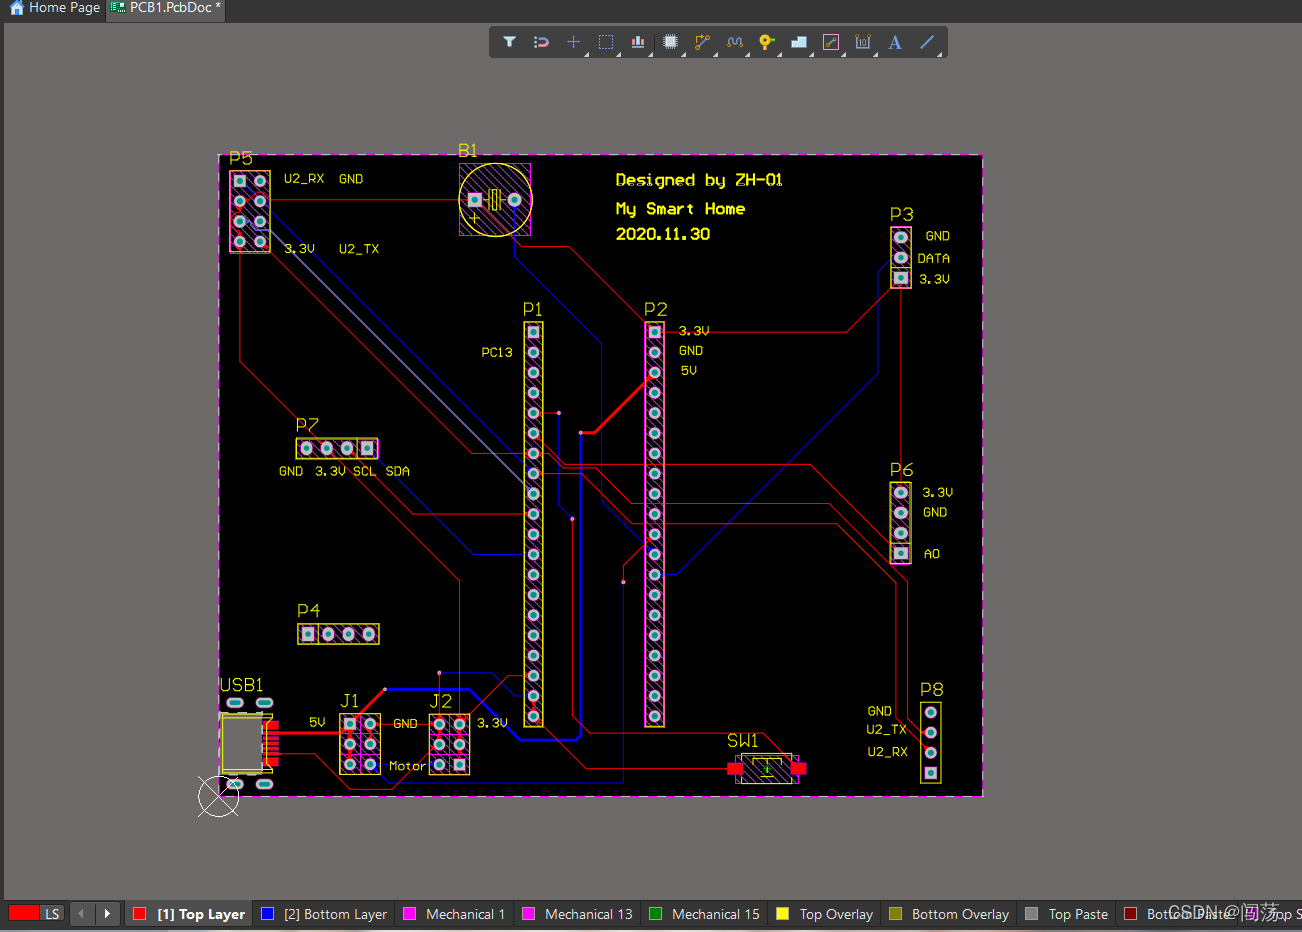The height and width of the screenshot is (932, 1302).
Task: Select the Mechanical 15 layer tab
Action: coord(704,914)
